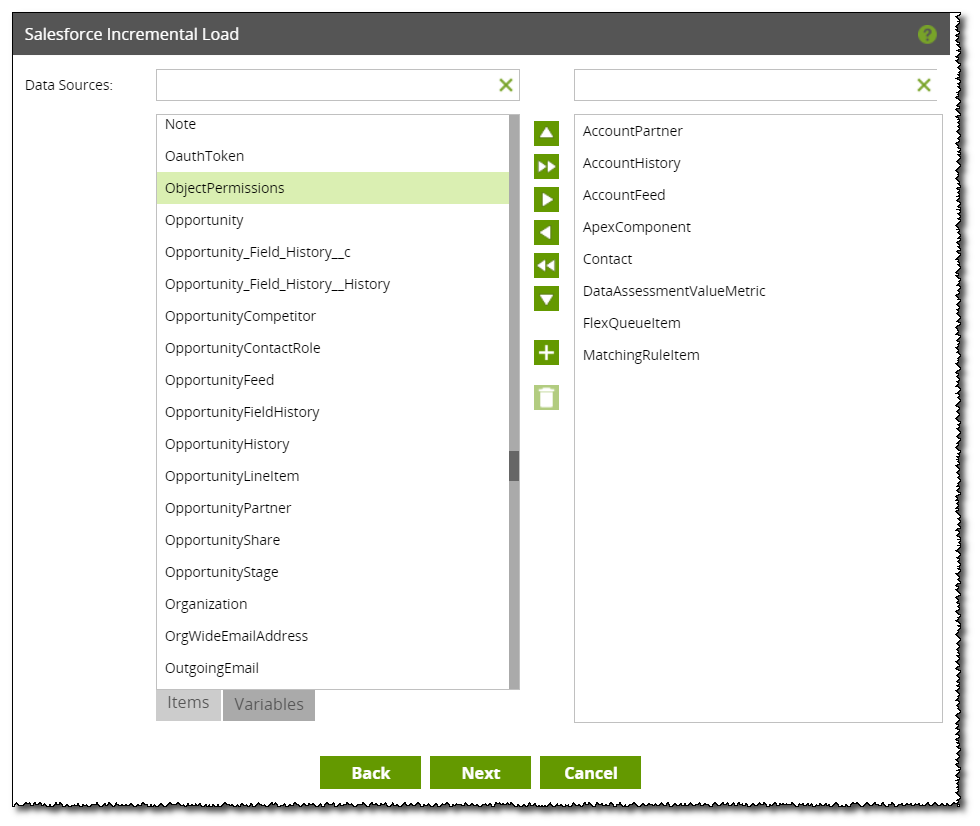Move selected item down with the down arrow
Image resolution: width=980 pixels, height=826 pixels.
pos(546,299)
